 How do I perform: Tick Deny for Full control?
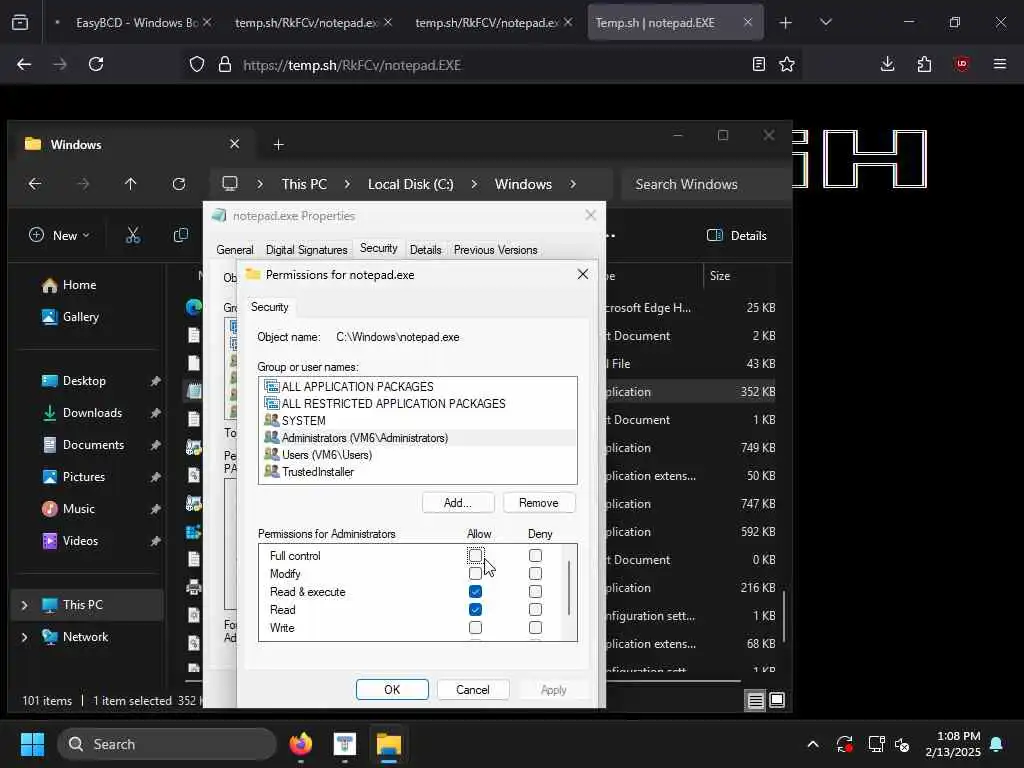[x=536, y=556]
